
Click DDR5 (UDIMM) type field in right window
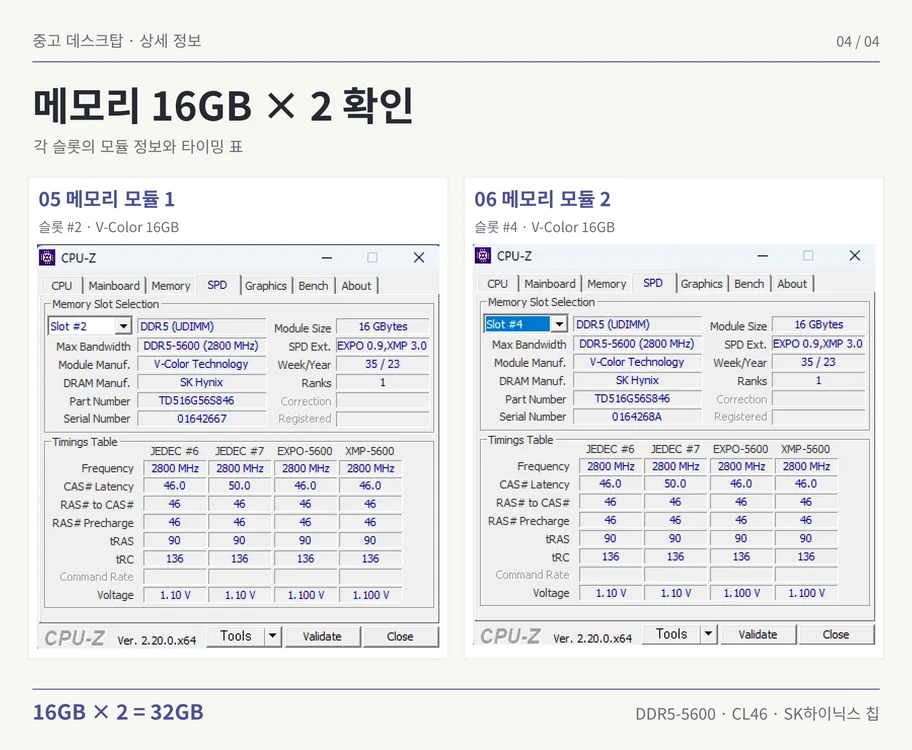(637, 324)
